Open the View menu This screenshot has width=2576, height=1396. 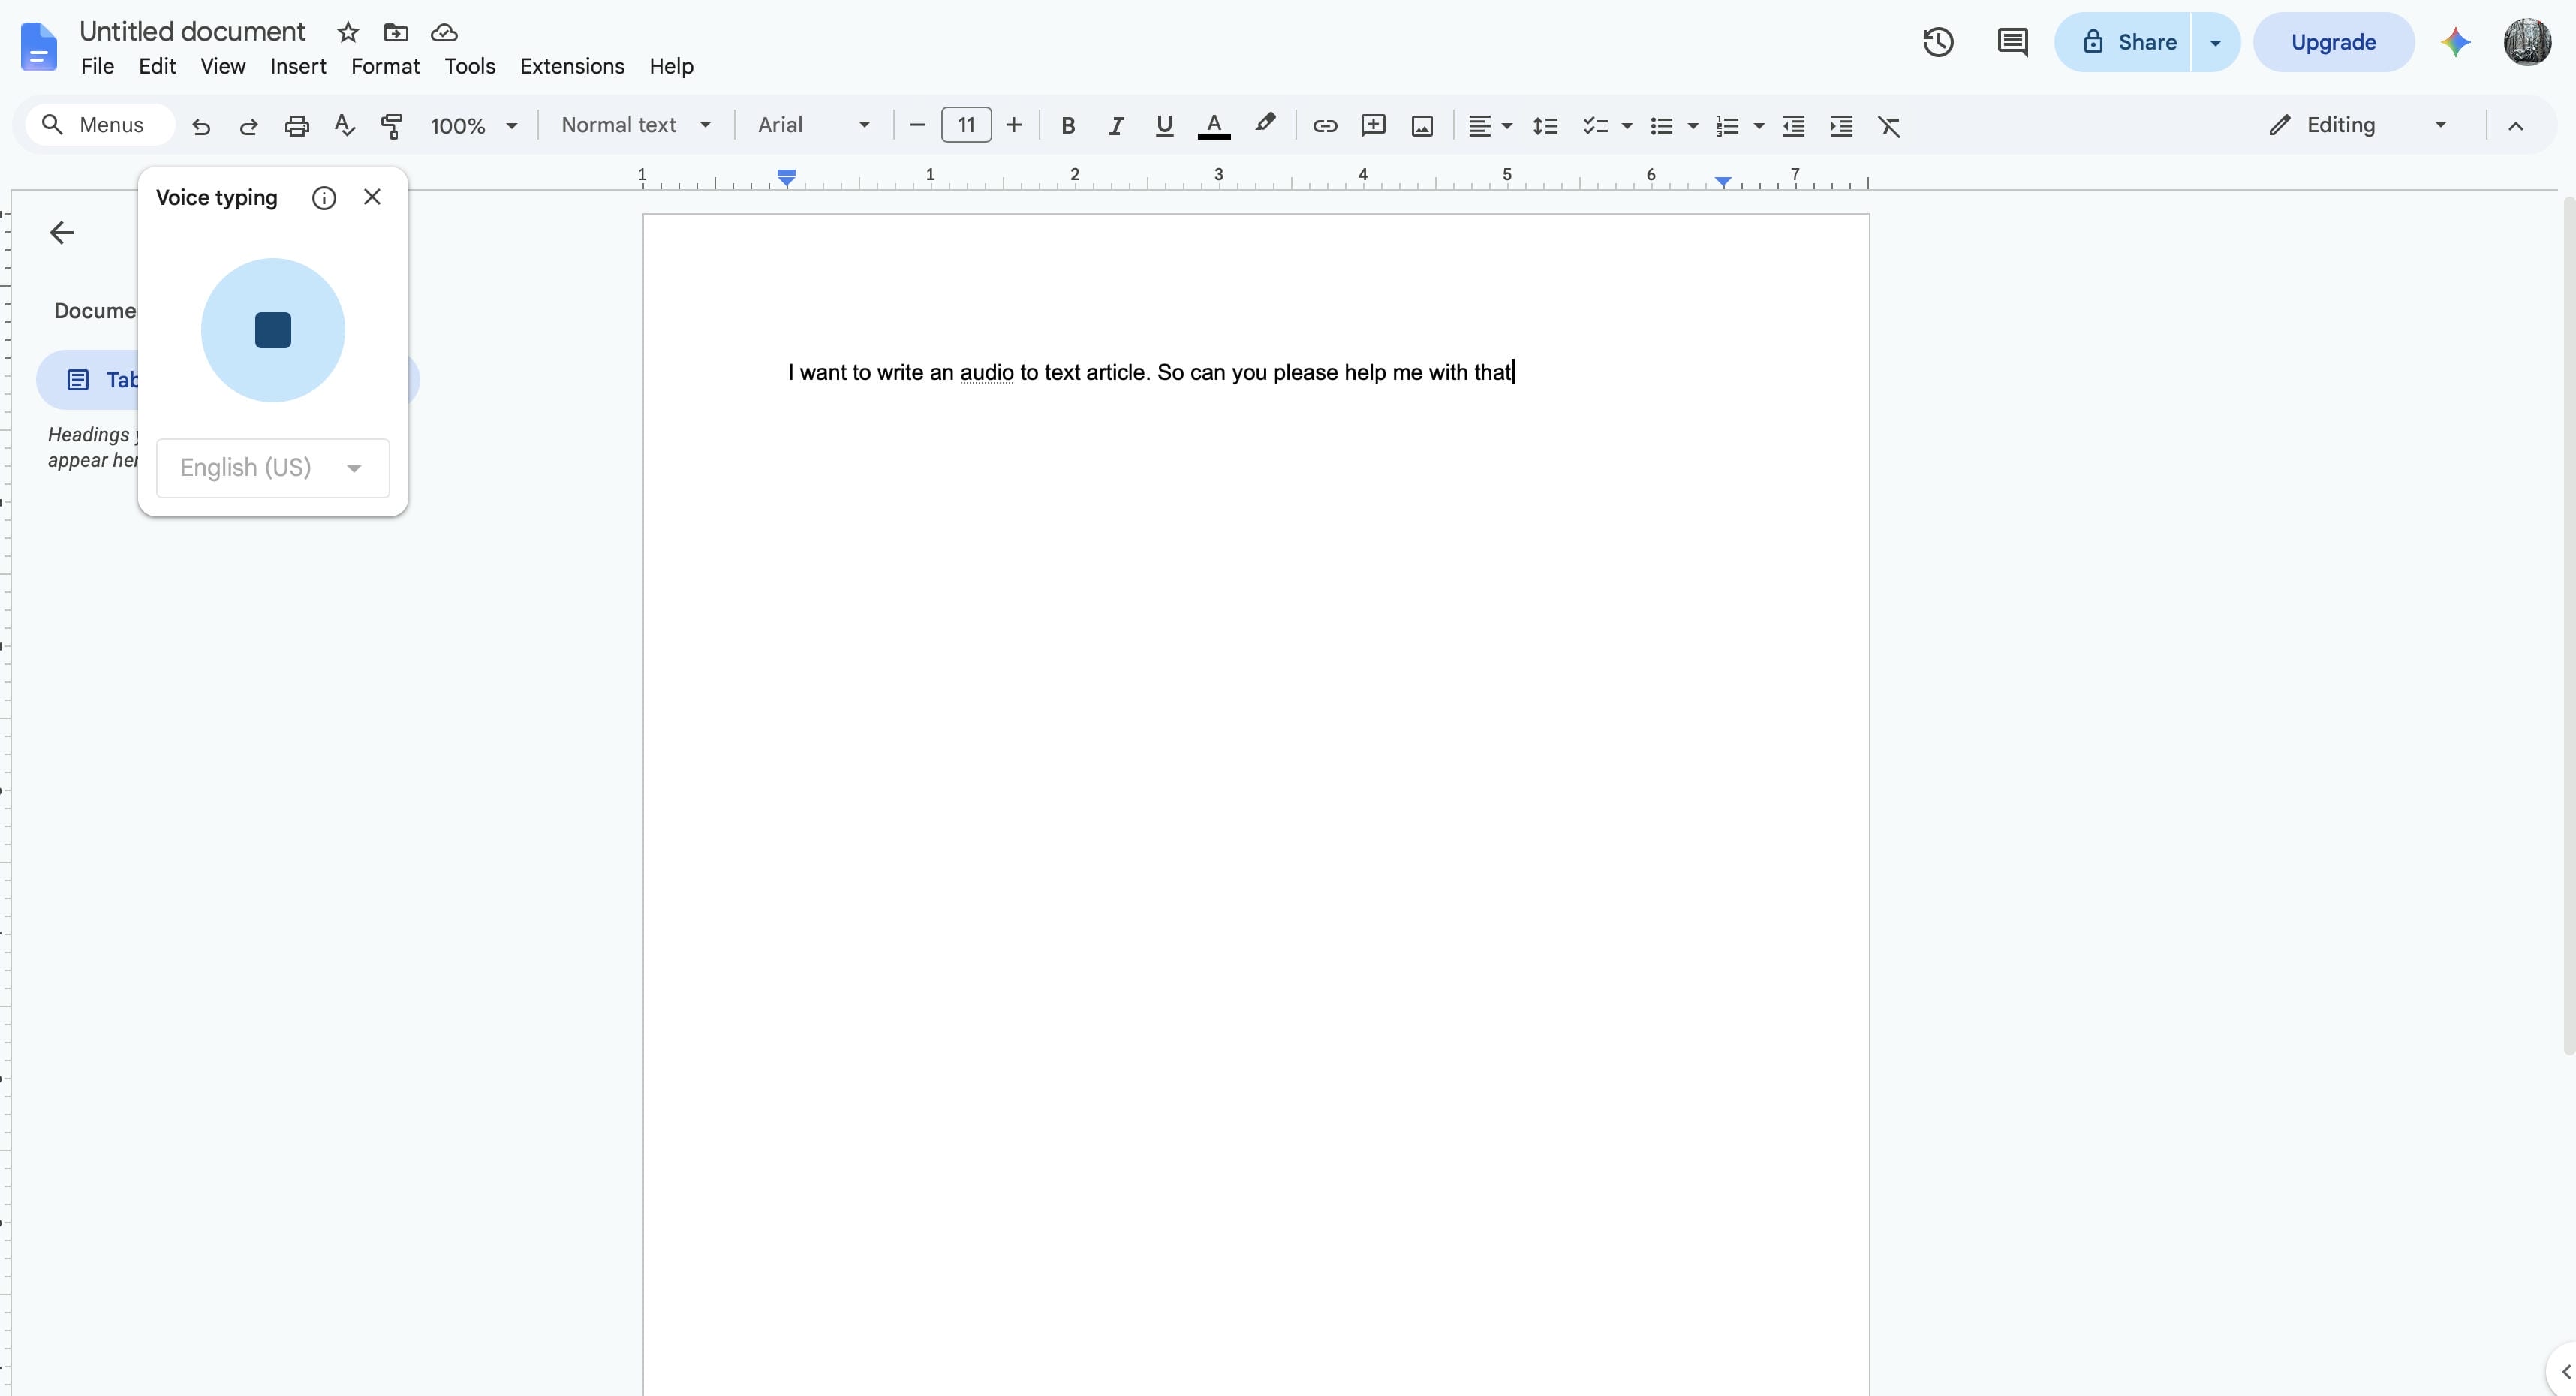coord(222,66)
